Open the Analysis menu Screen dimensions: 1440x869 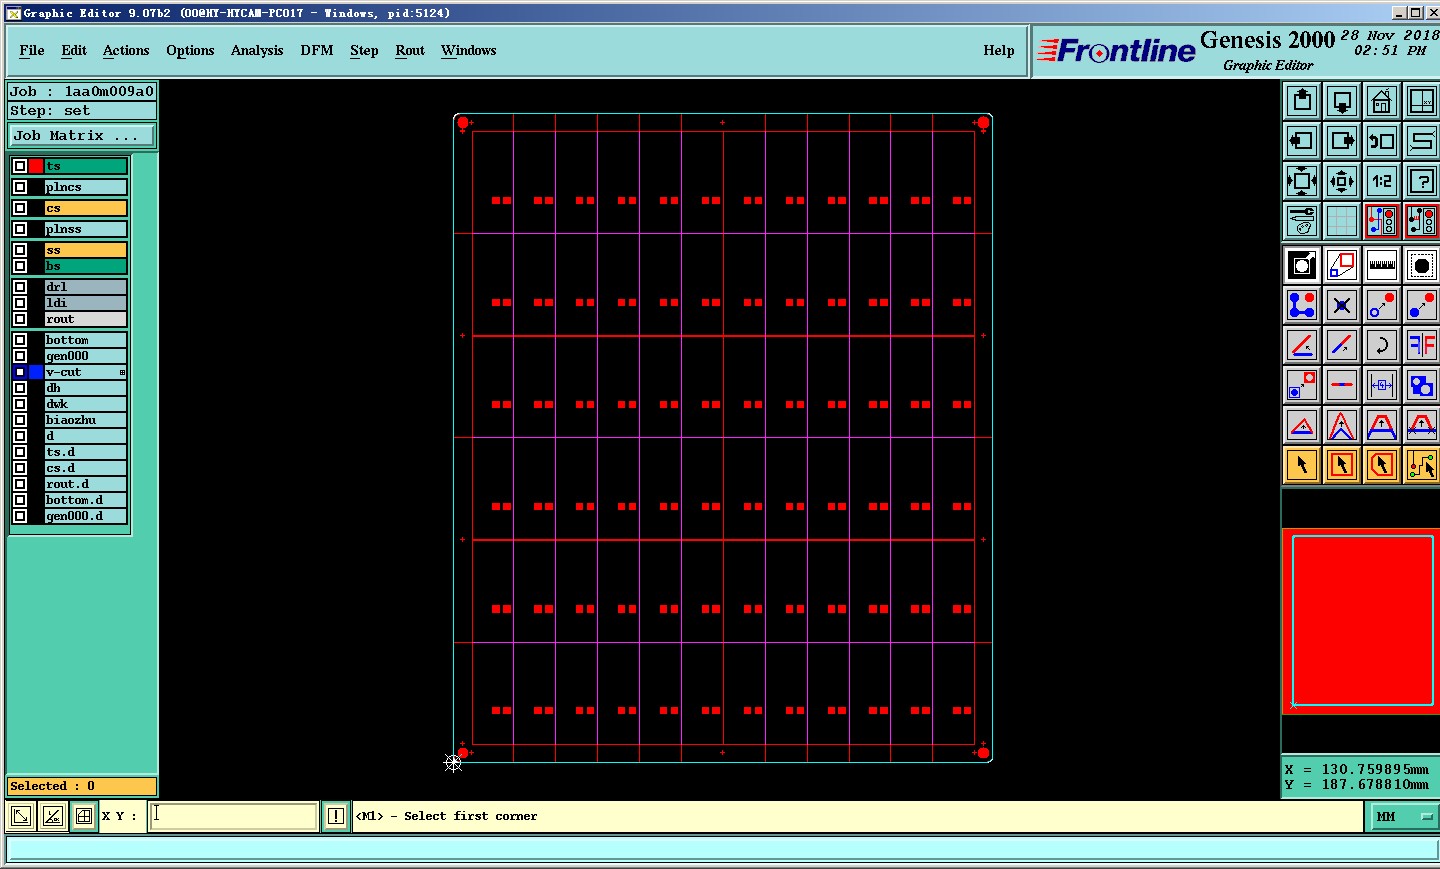pyautogui.click(x=257, y=51)
